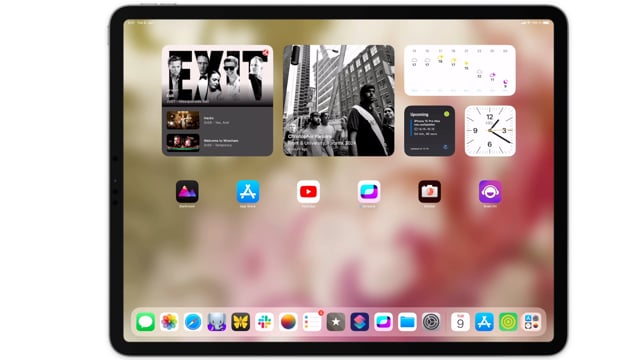
Task: Open the red camera app icon
Action: tap(429, 191)
